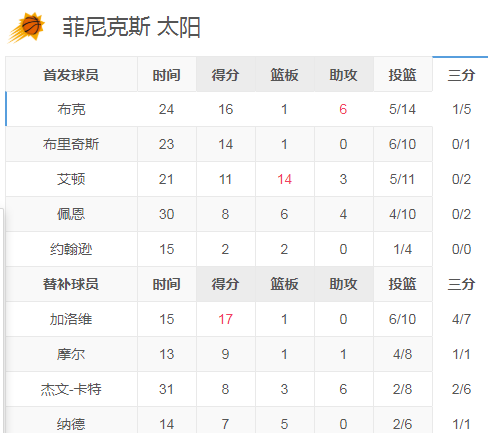The width and height of the screenshot is (488, 433).
Task: Click the 替补球员 header cell
Action: click(x=71, y=284)
